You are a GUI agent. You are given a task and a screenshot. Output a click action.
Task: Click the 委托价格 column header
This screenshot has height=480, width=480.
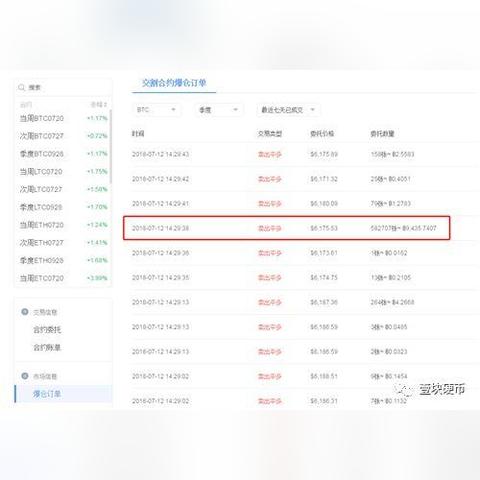coord(322,134)
